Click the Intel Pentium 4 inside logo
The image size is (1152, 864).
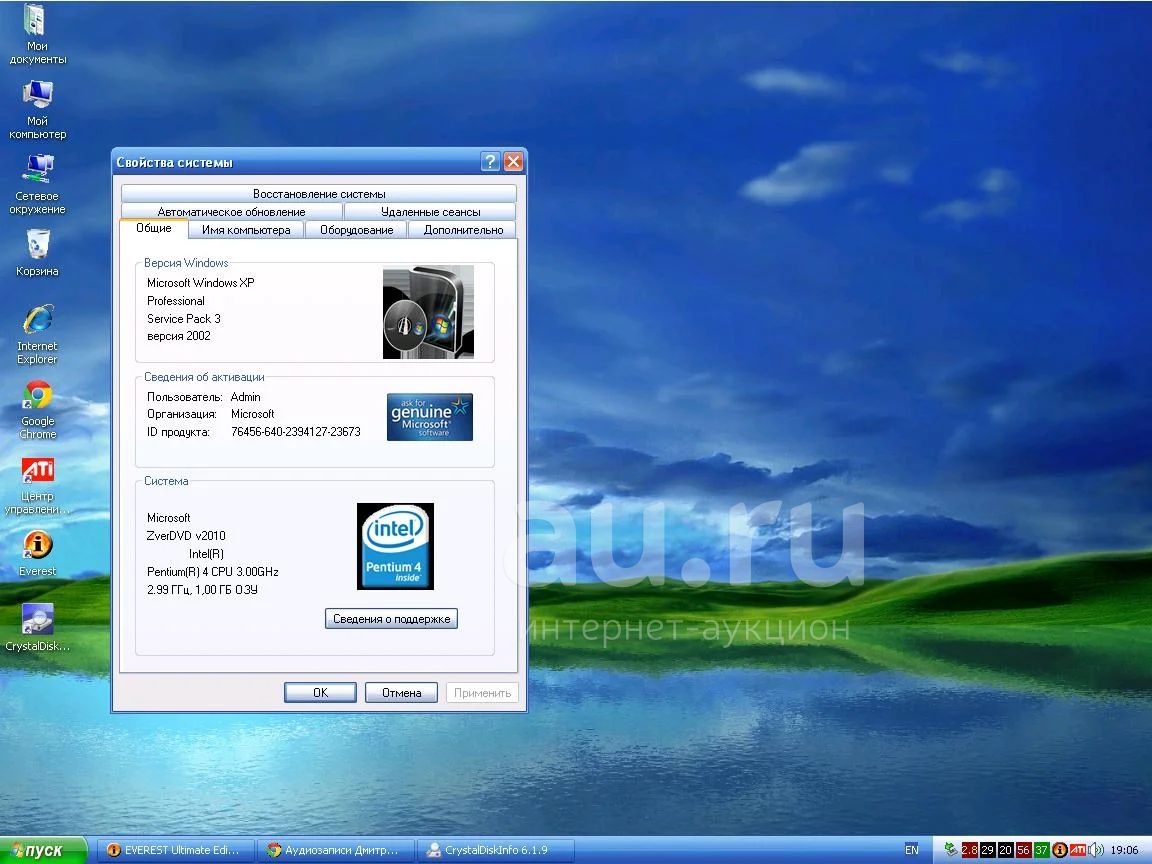[395, 546]
